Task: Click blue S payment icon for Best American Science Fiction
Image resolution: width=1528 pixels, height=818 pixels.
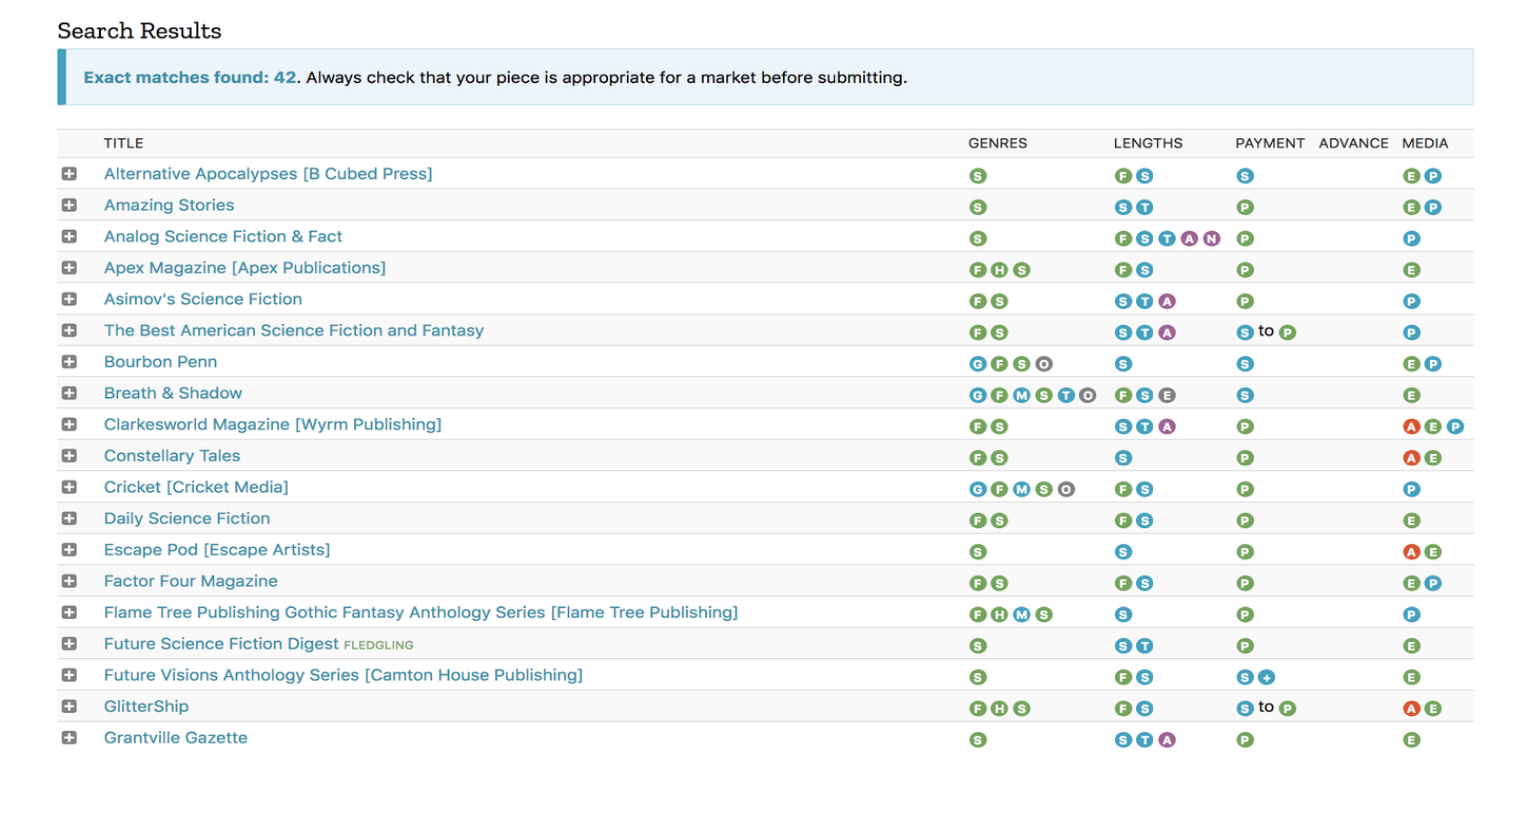Action: point(1245,333)
